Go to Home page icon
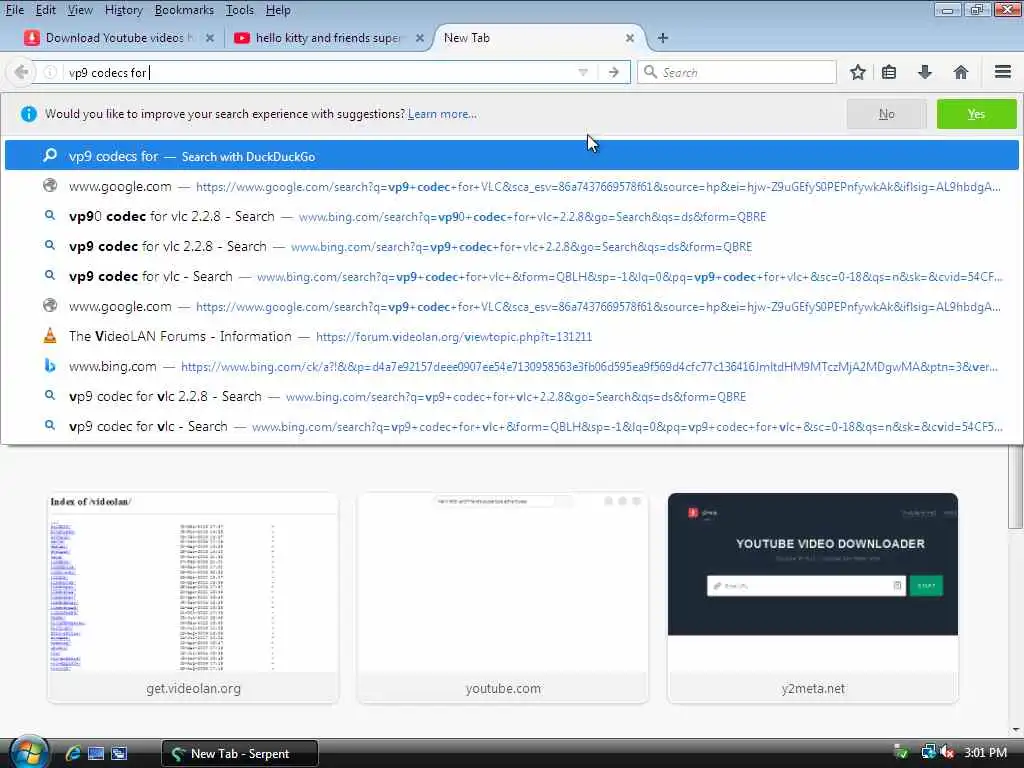 (961, 72)
